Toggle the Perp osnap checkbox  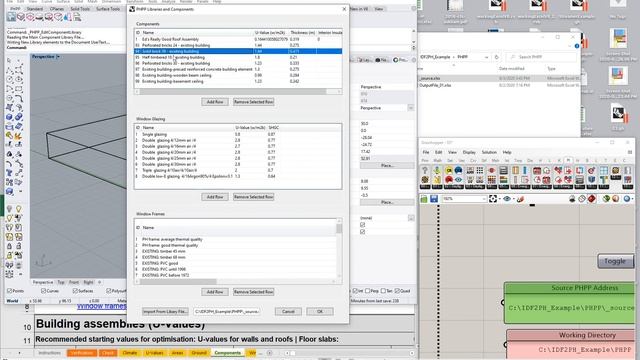367,291
